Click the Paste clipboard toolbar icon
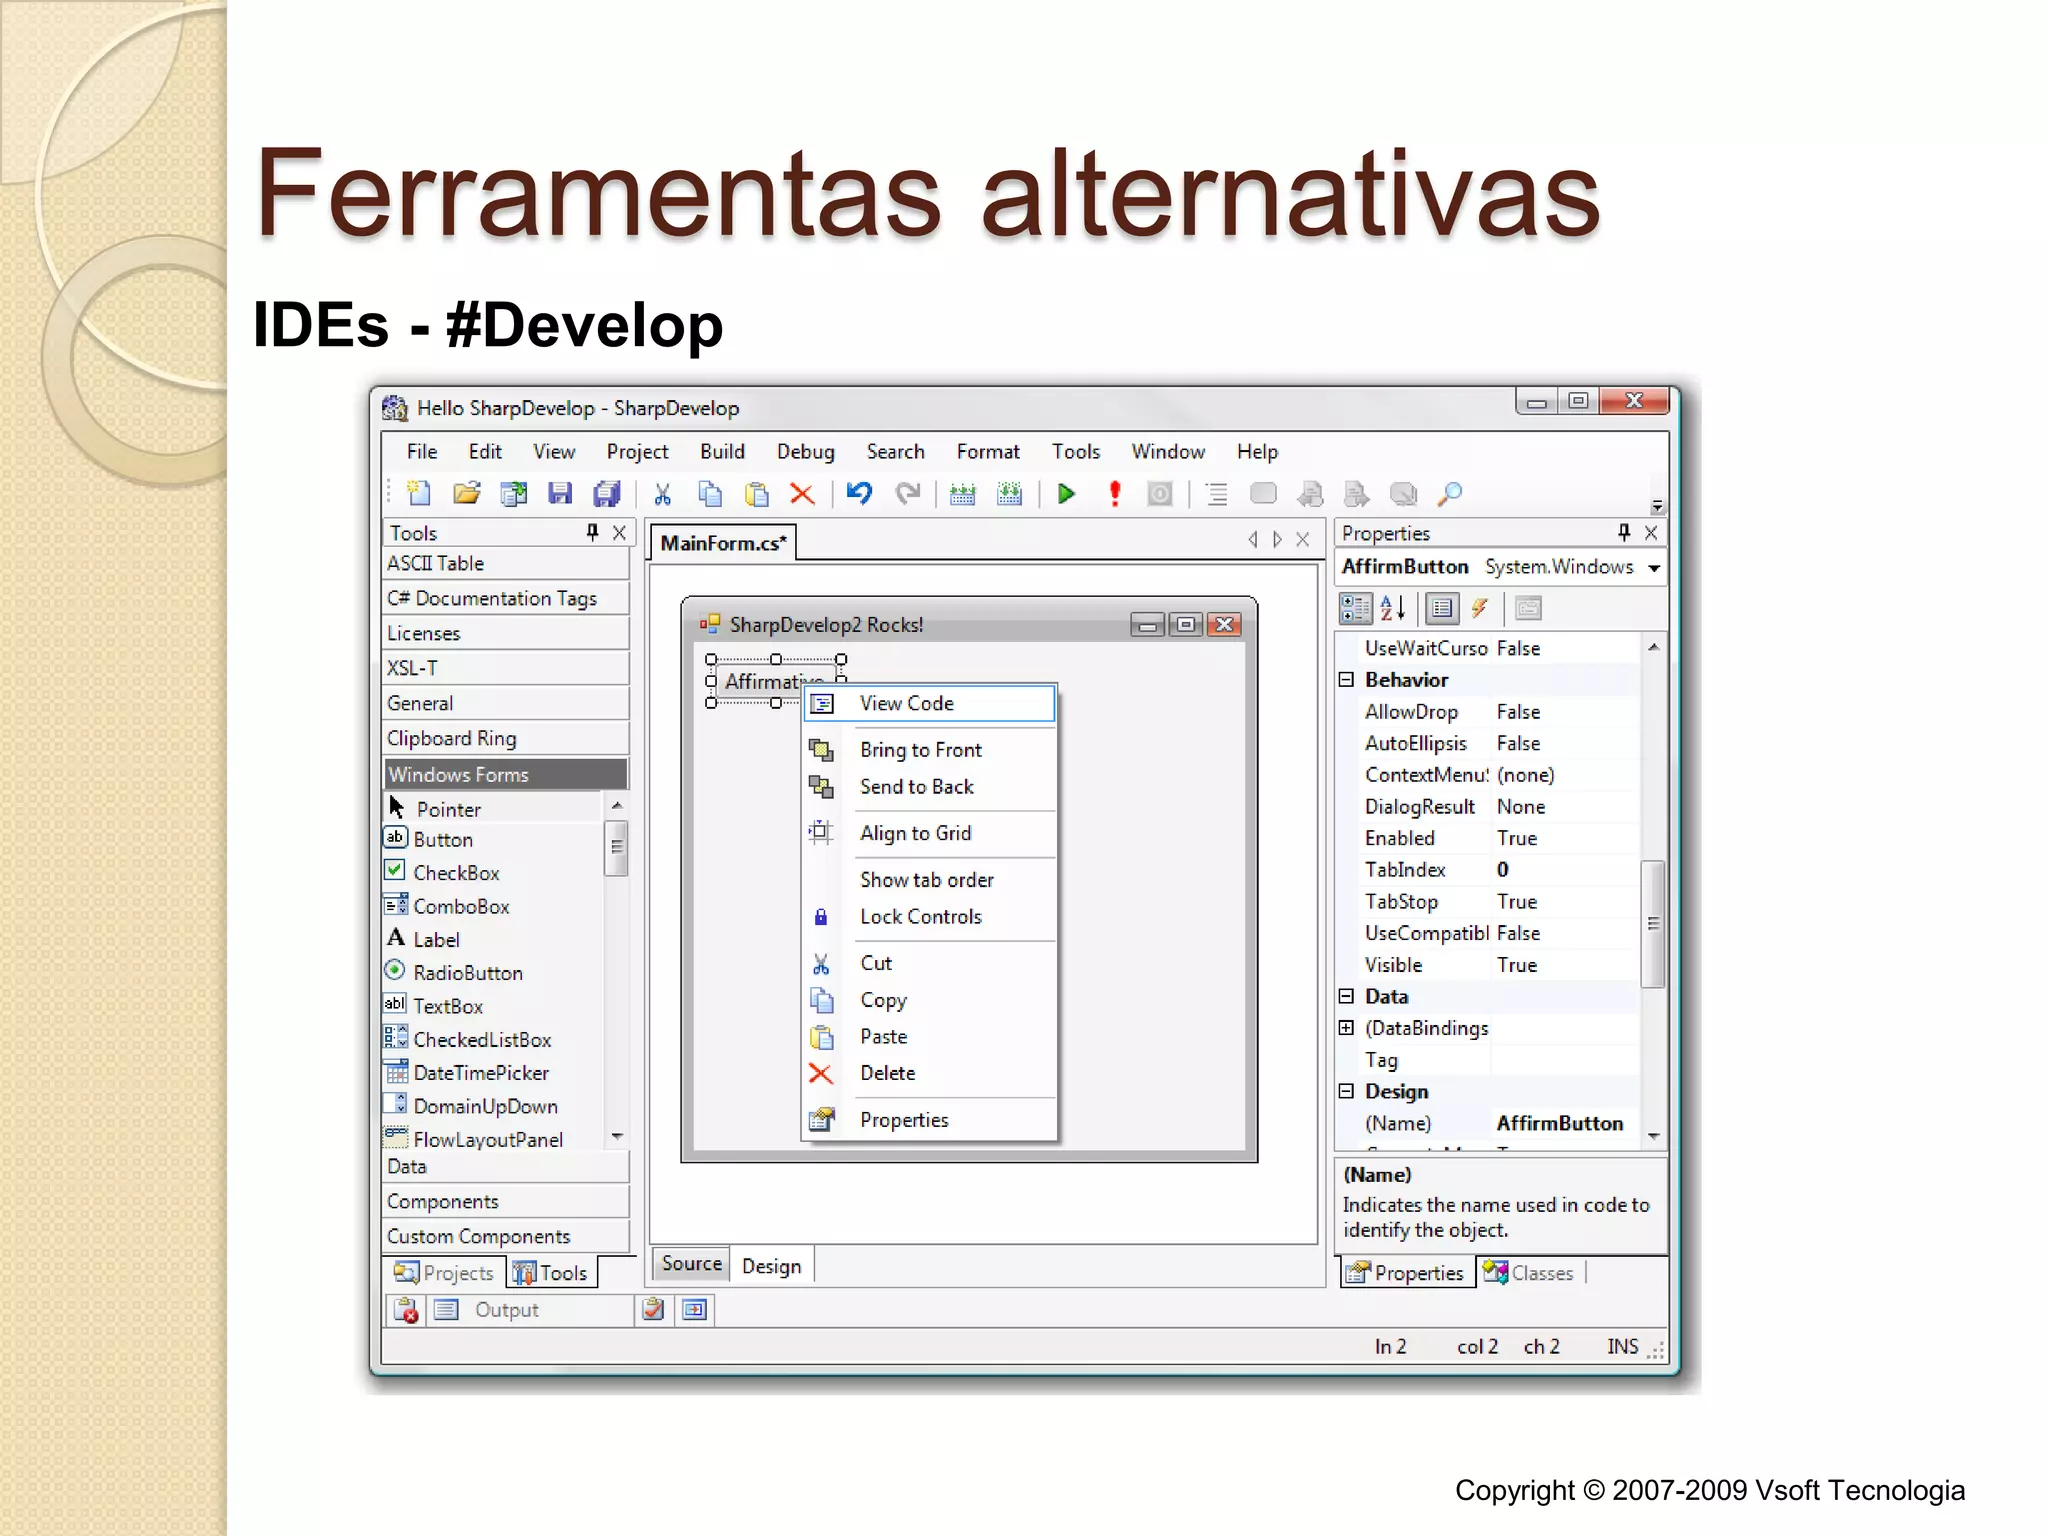The height and width of the screenshot is (1536, 2048). point(757,493)
